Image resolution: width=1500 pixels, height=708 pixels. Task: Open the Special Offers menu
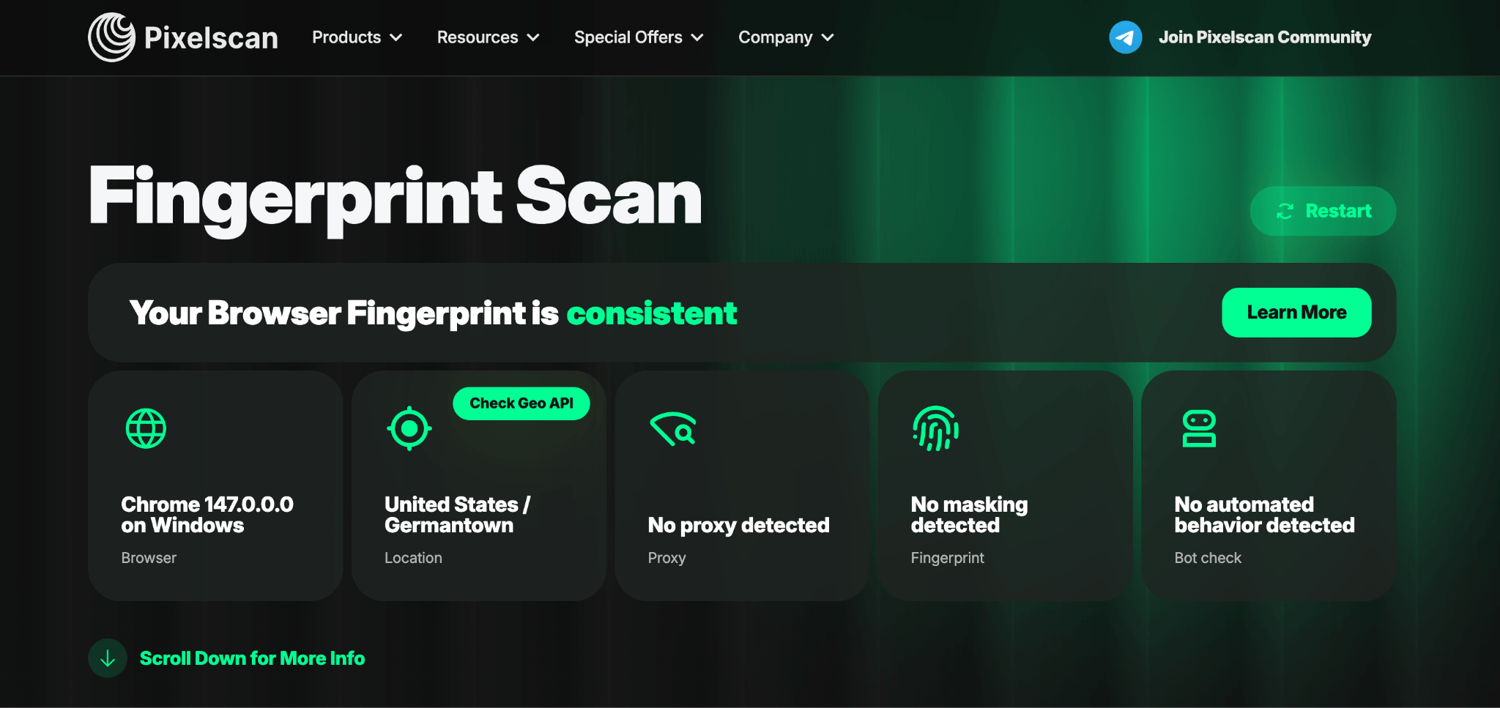639,37
